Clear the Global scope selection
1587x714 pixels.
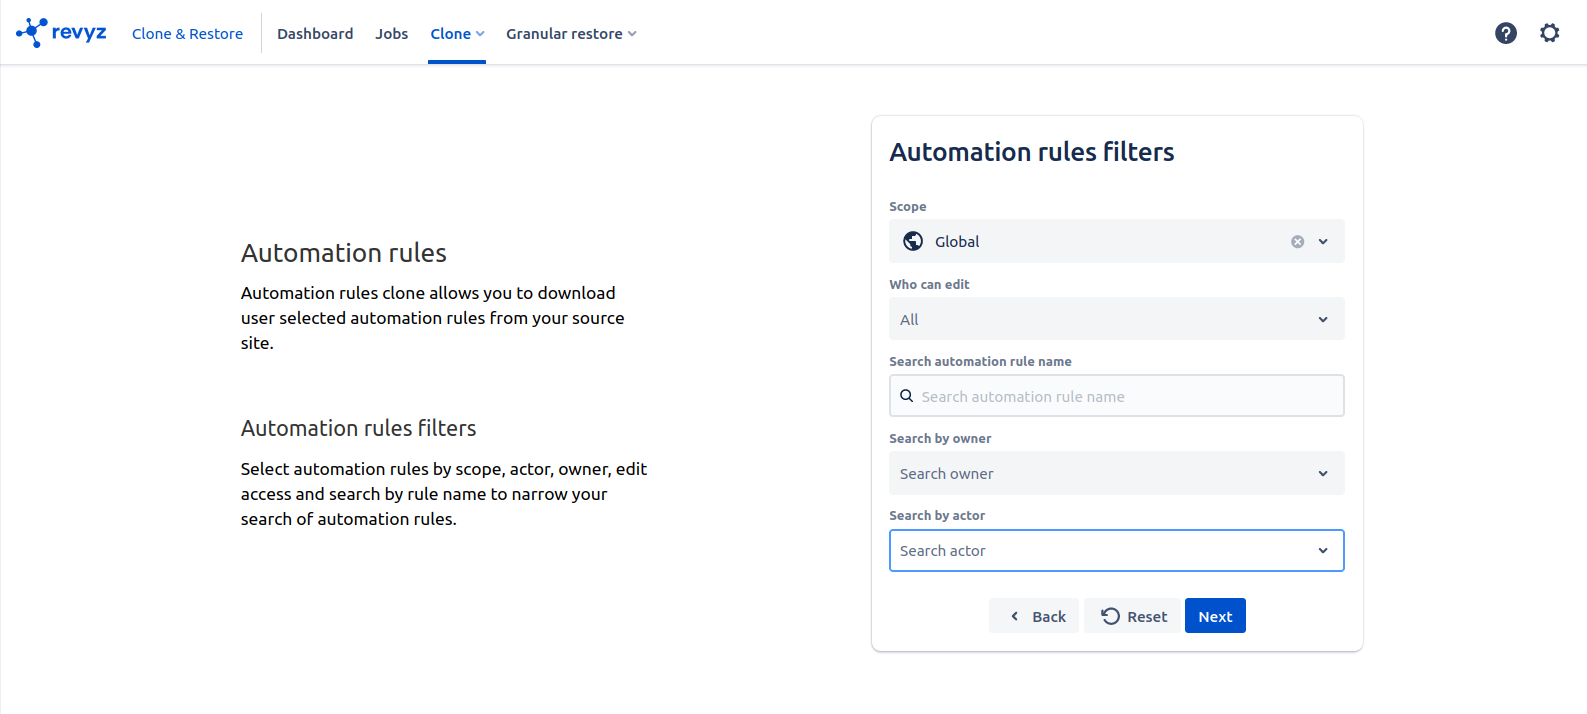[x=1297, y=242]
